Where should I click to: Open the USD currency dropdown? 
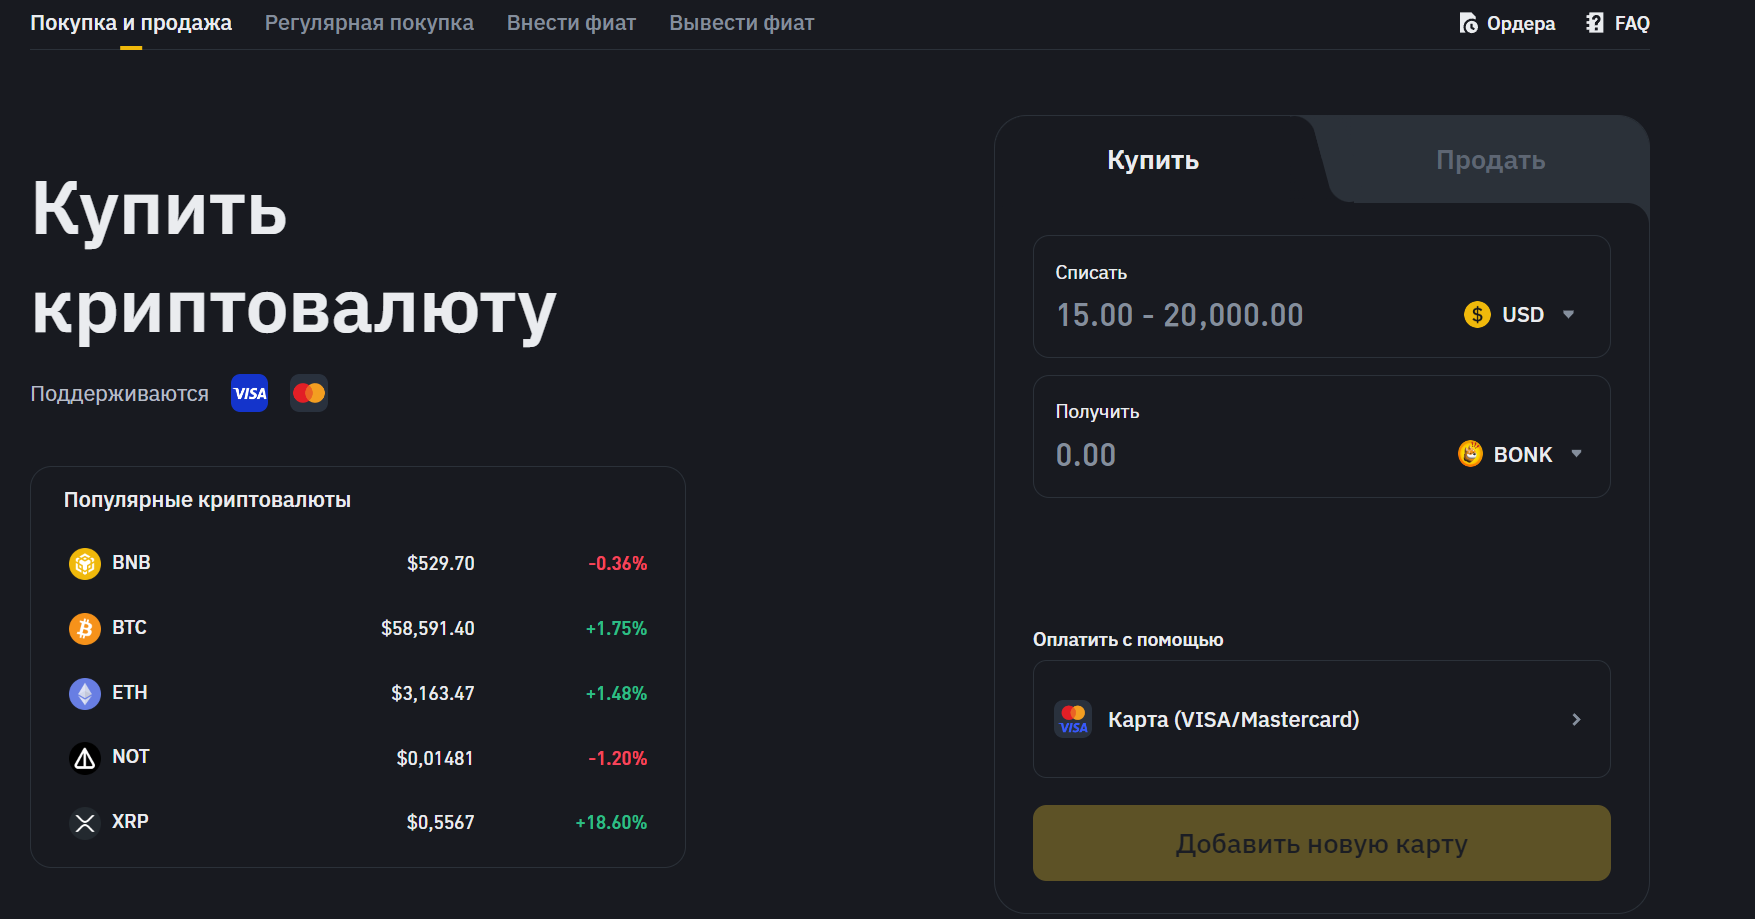click(x=1520, y=315)
